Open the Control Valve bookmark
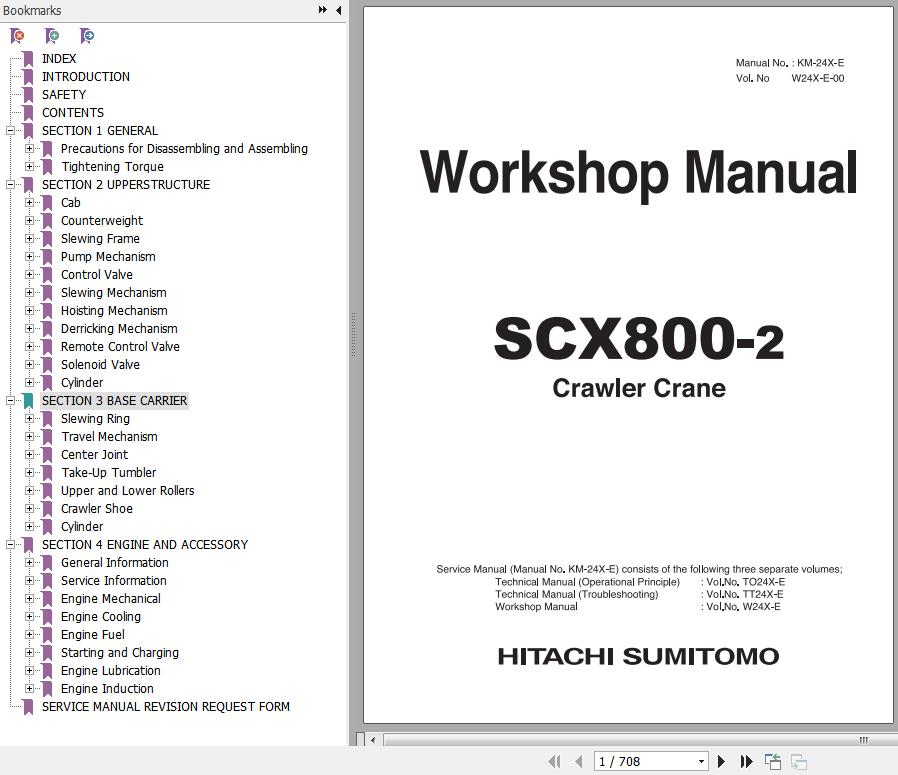This screenshot has height=775, width=898. coord(97,274)
